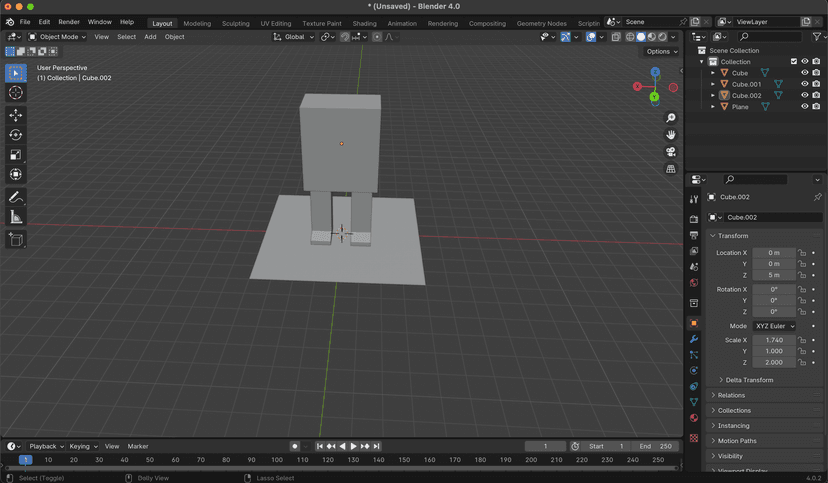Viewport: 828px width, 483px height.
Task: Select the Move tool in toolbar
Action: click(x=16, y=115)
